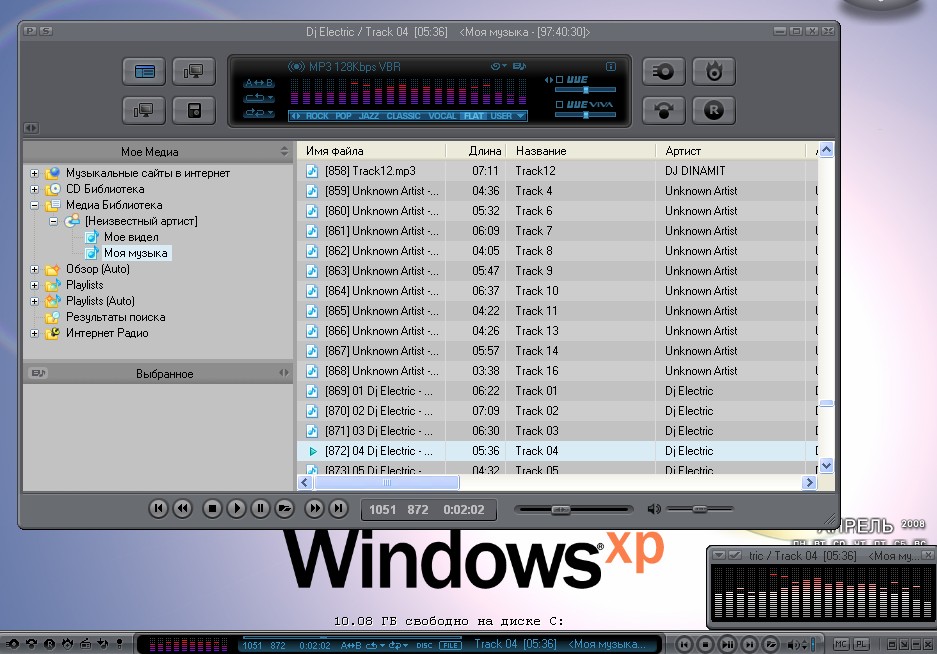Open the portable device button

[194, 111]
